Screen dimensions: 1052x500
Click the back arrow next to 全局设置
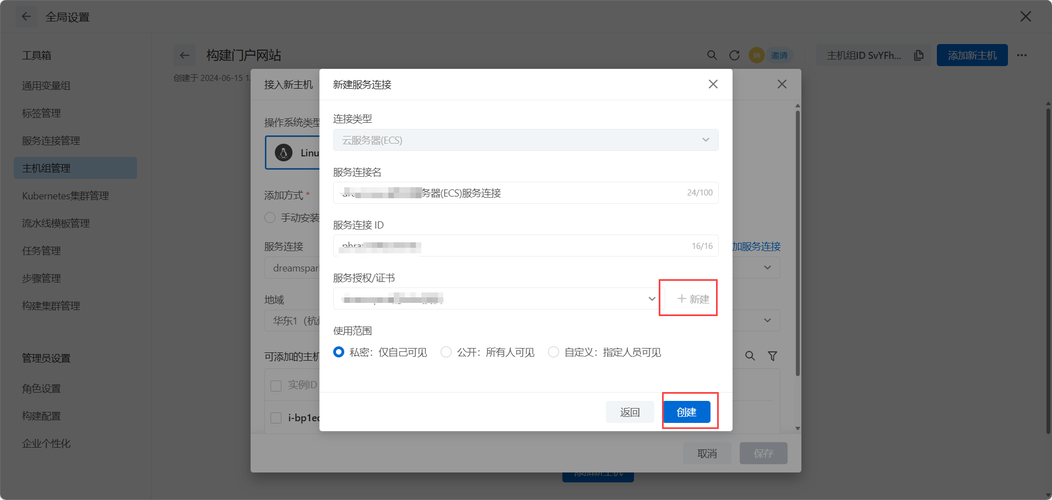[25, 17]
